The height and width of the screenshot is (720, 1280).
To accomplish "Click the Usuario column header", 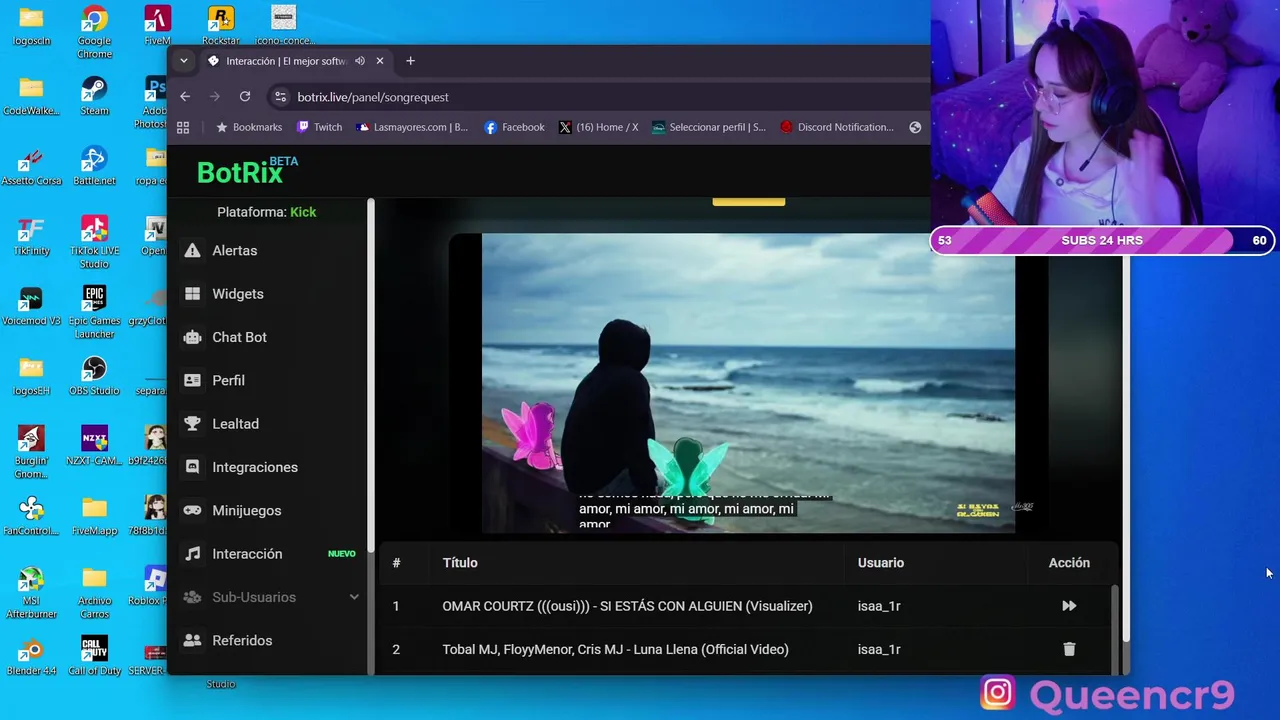I will point(880,563).
